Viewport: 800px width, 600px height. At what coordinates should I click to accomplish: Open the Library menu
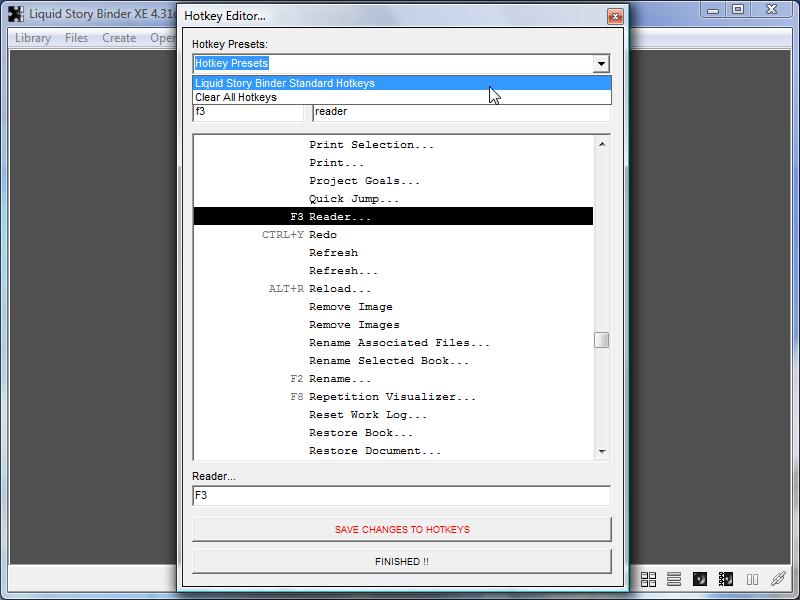pyautogui.click(x=33, y=38)
